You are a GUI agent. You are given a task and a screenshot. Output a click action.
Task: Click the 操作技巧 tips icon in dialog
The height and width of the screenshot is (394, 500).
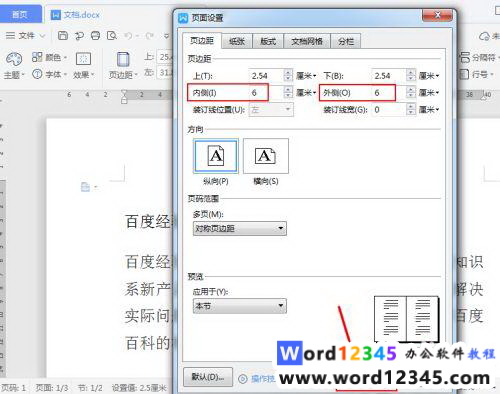pyautogui.click(x=242, y=379)
